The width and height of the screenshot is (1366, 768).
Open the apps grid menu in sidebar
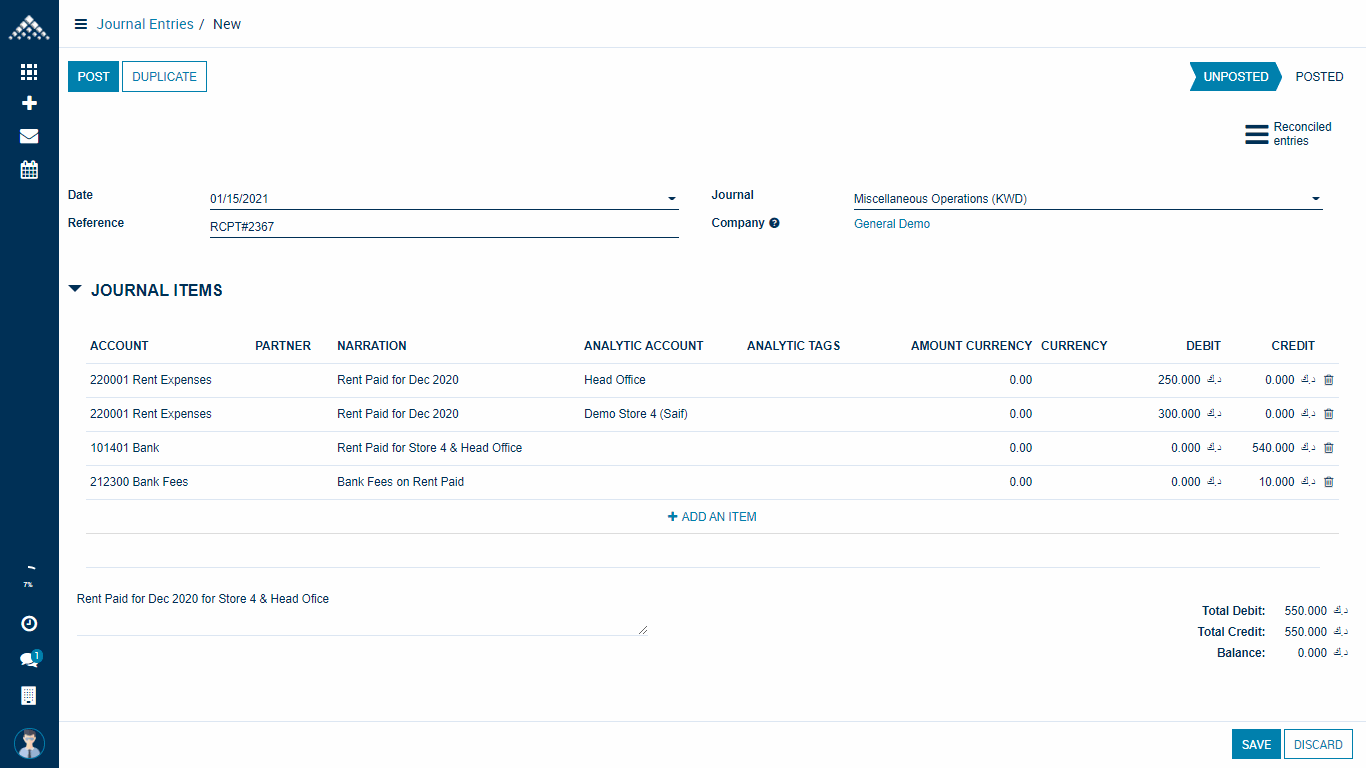pyautogui.click(x=29, y=72)
